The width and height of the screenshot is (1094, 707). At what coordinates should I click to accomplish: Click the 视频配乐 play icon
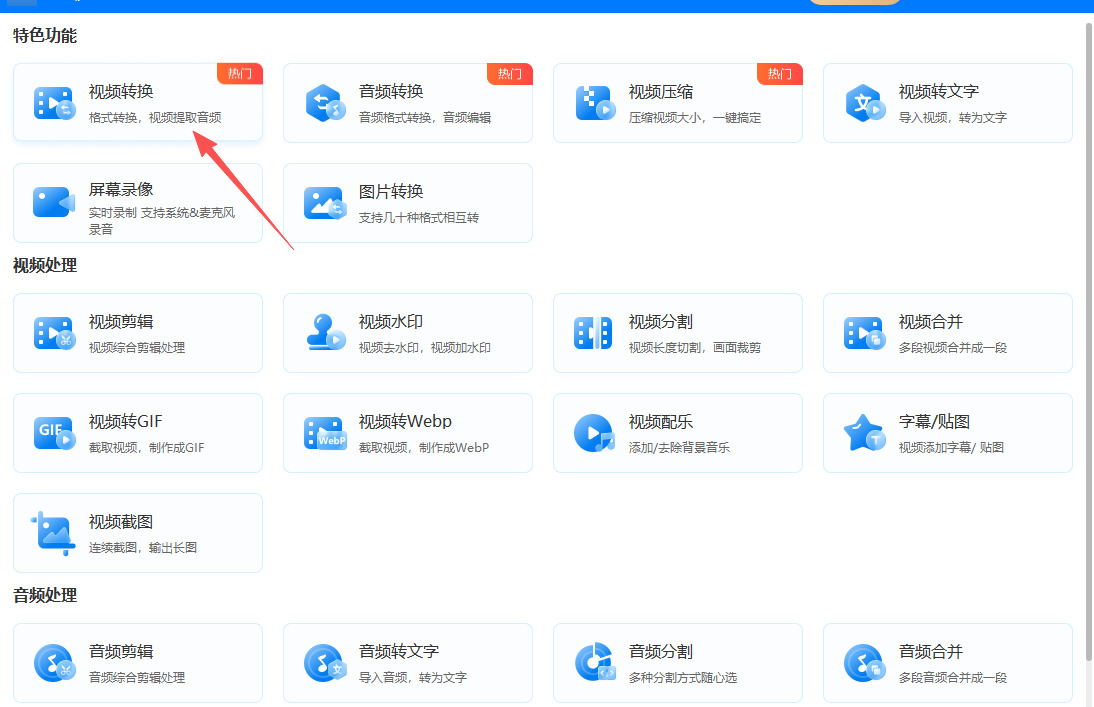coord(594,433)
